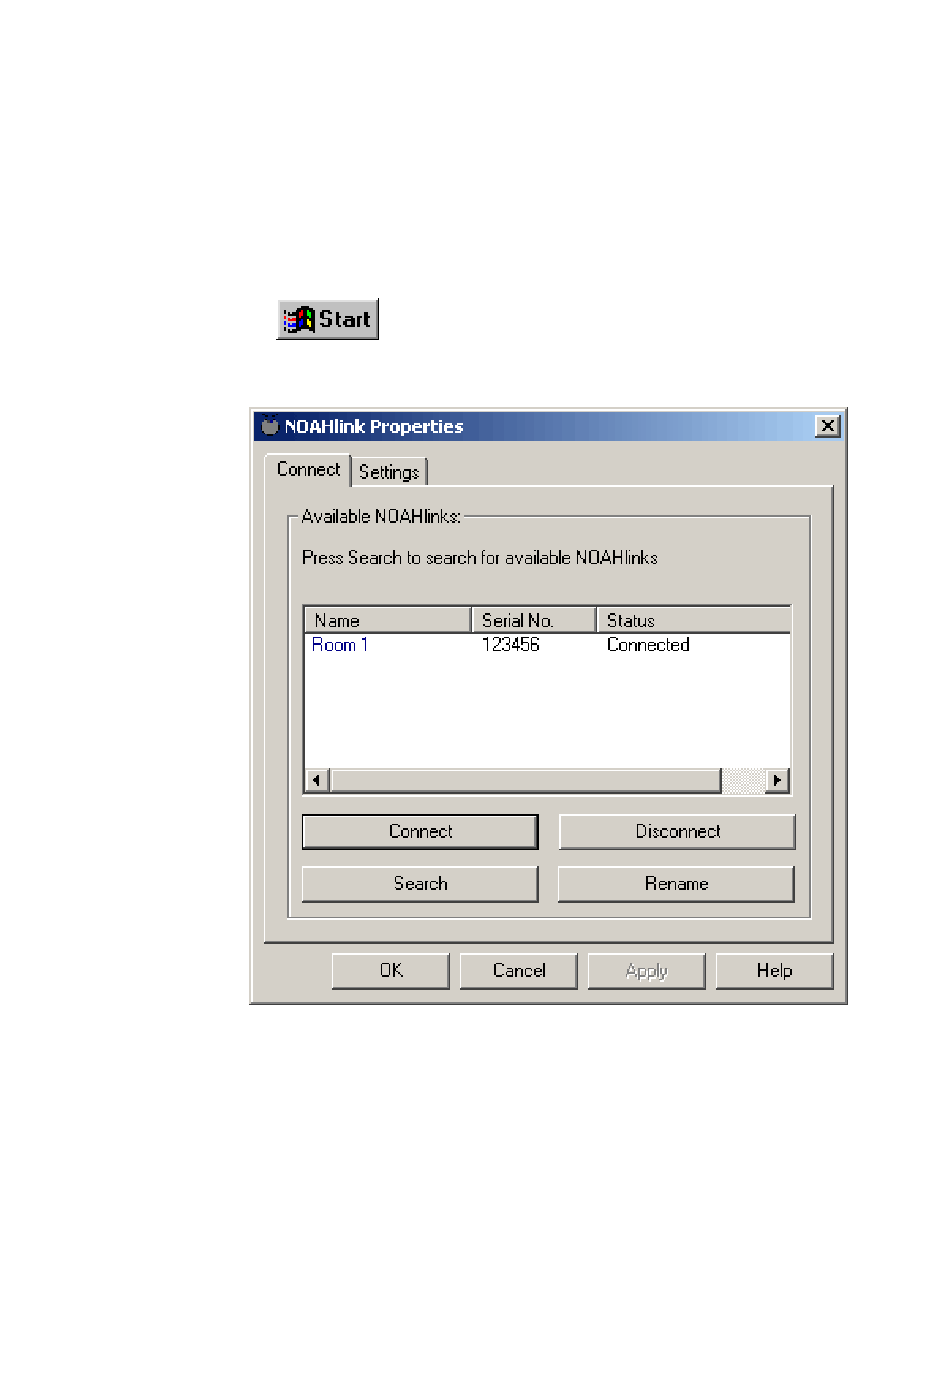Rename the selected NOAHlink
The height and width of the screenshot is (1391, 950).
[x=676, y=884]
